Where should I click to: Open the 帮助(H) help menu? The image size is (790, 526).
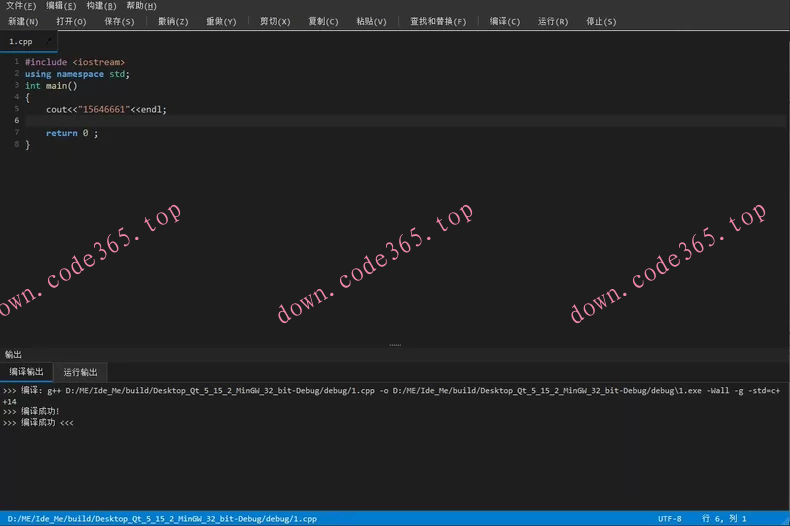141,6
